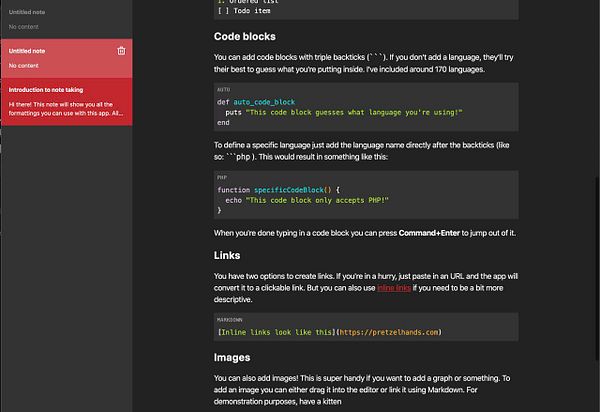The height and width of the screenshot is (412, 600).
Task: Click the 'puts' line in AUTO block
Action: pos(344,112)
